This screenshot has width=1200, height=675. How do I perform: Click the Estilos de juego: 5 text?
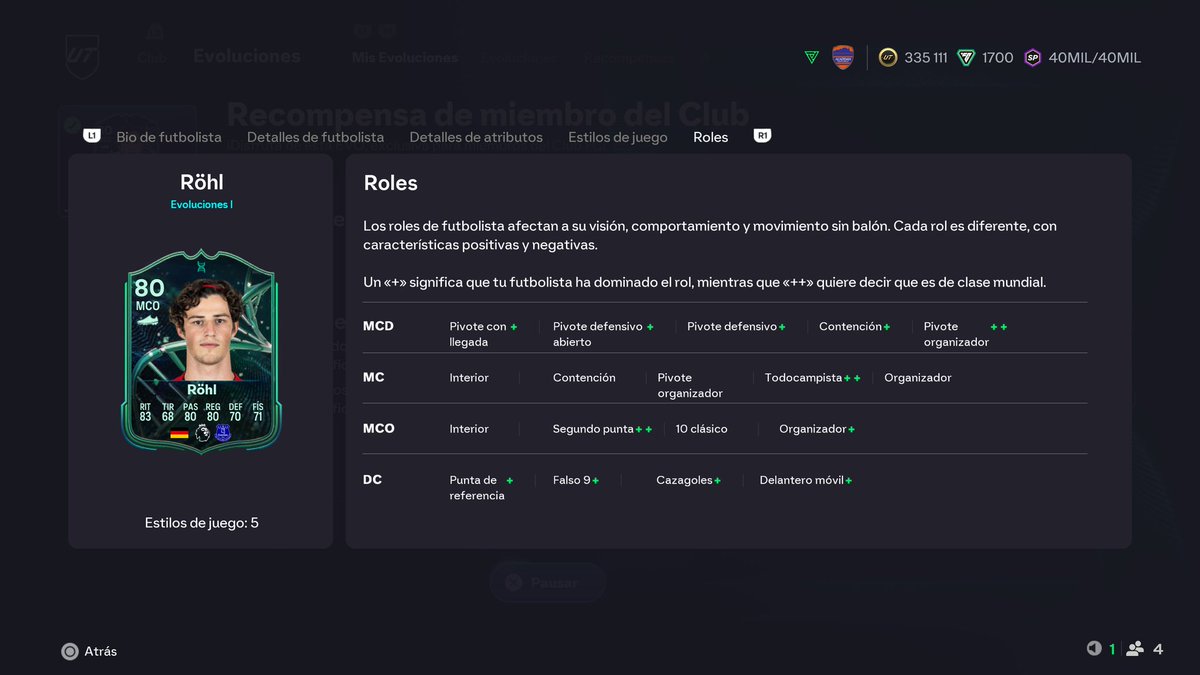coord(201,523)
